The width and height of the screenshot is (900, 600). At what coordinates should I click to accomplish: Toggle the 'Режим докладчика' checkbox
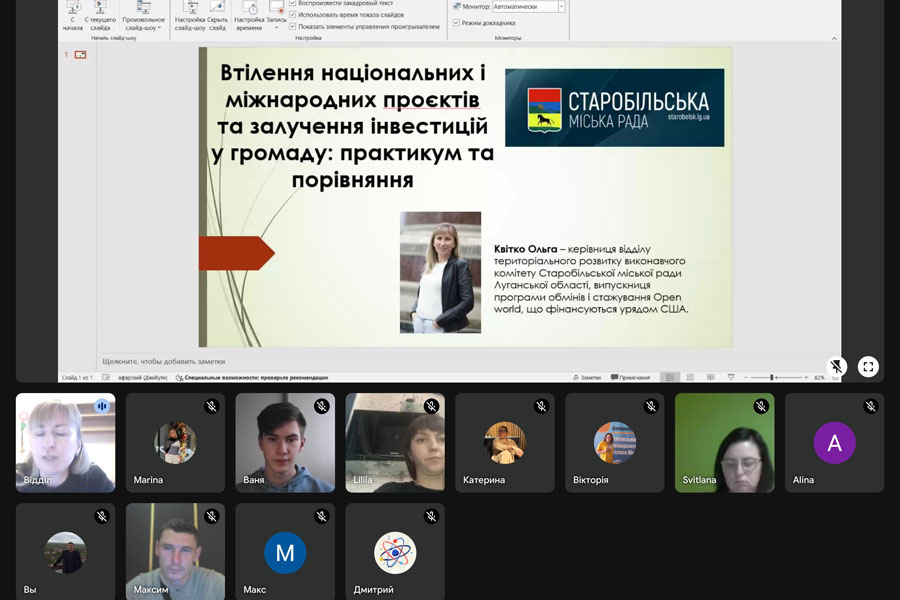[457, 22]
